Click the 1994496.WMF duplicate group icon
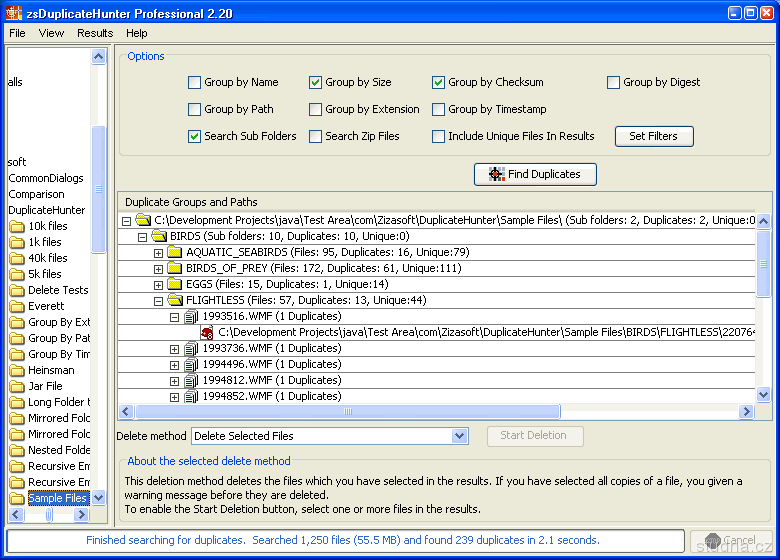Screen dimensions: 780x560 click(x=191, y=364)
